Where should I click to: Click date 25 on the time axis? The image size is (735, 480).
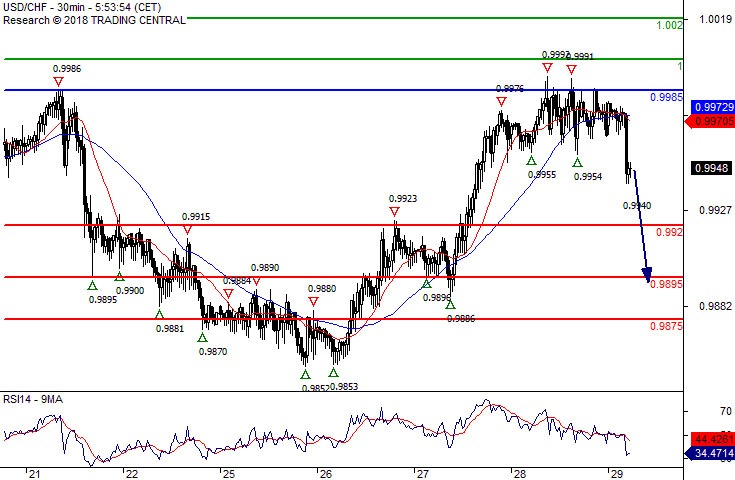click(229, 474)
